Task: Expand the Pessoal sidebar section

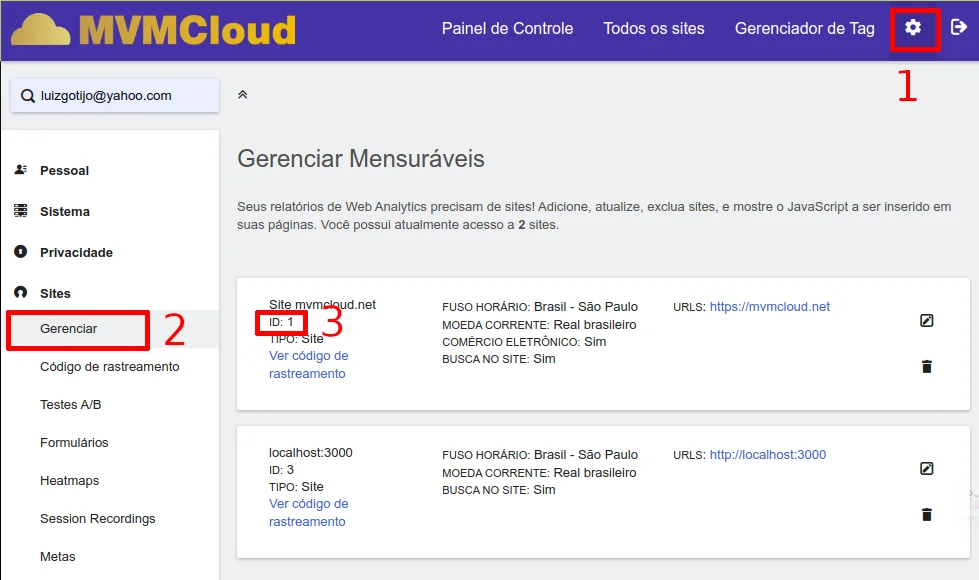Action: (x=64, y=171)
